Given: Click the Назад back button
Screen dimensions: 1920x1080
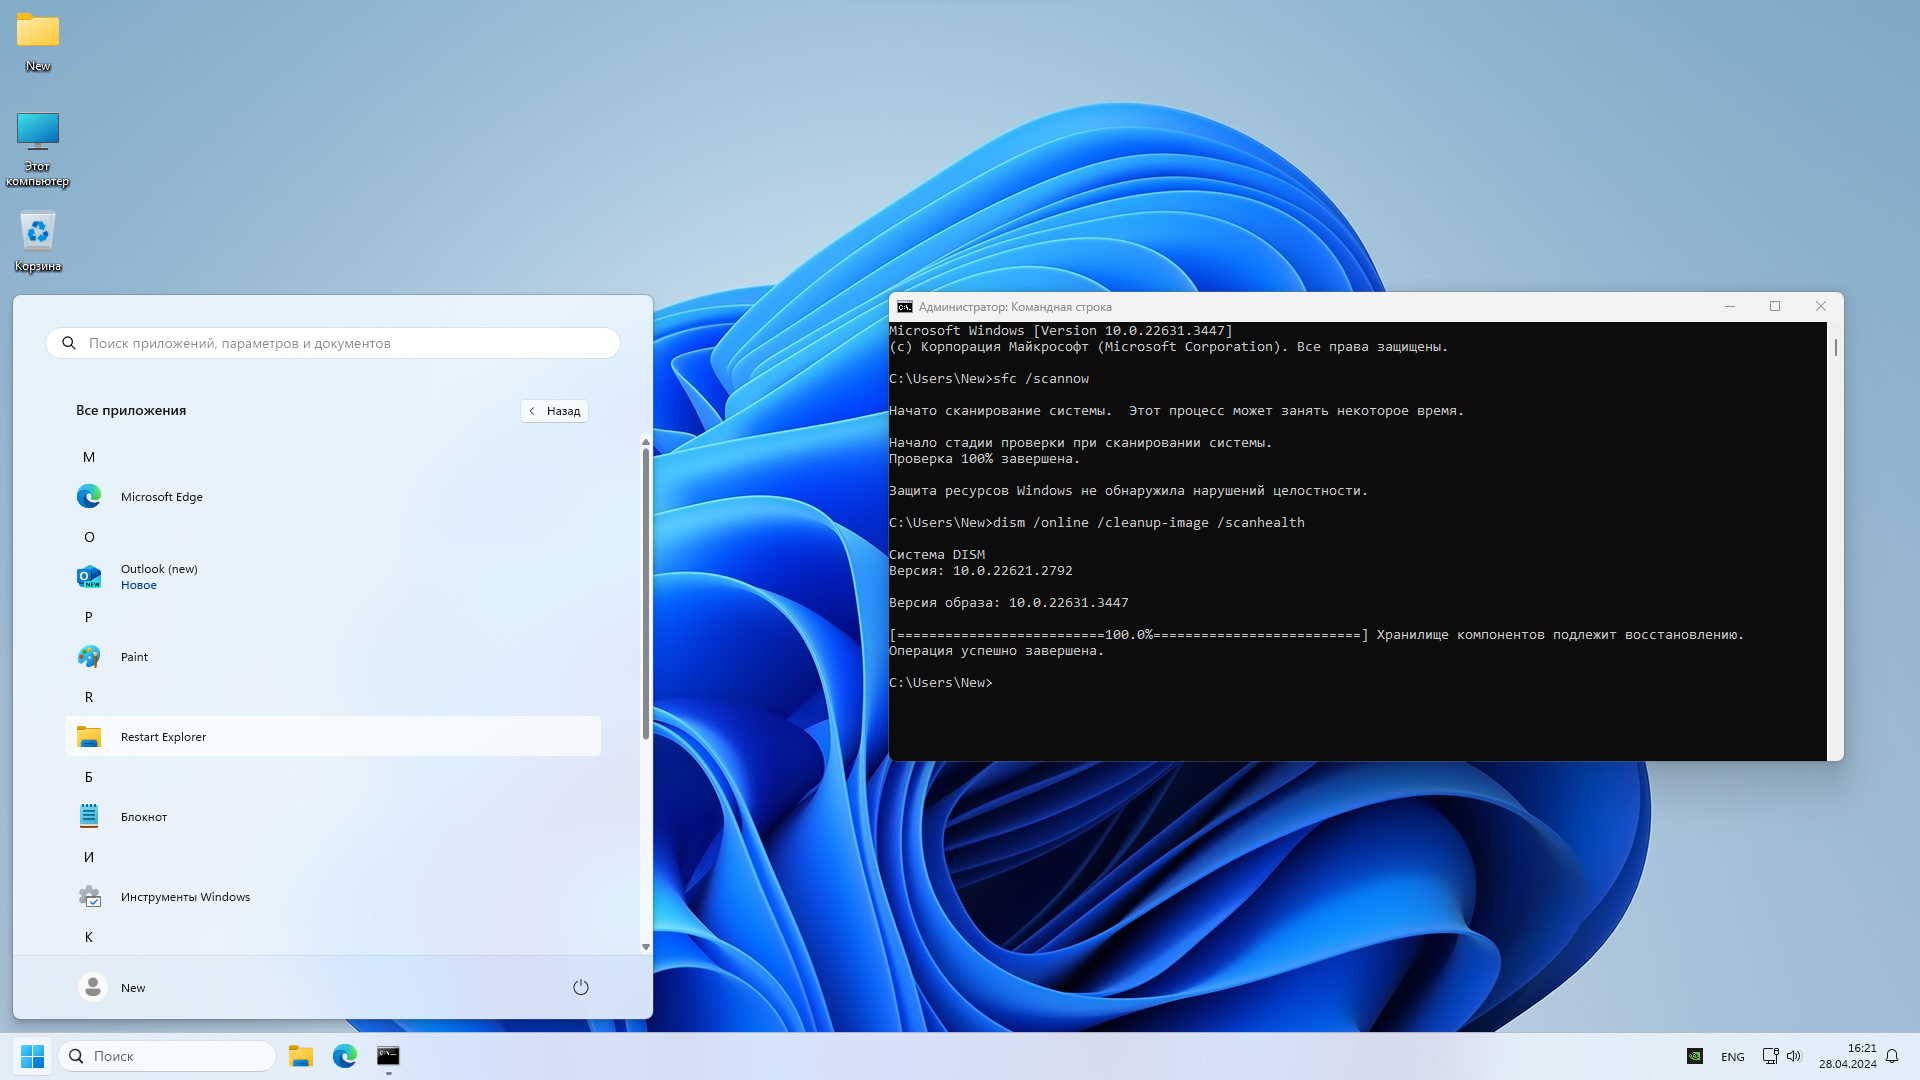Looking at the screenshot, I should click(x=554, y=411).
